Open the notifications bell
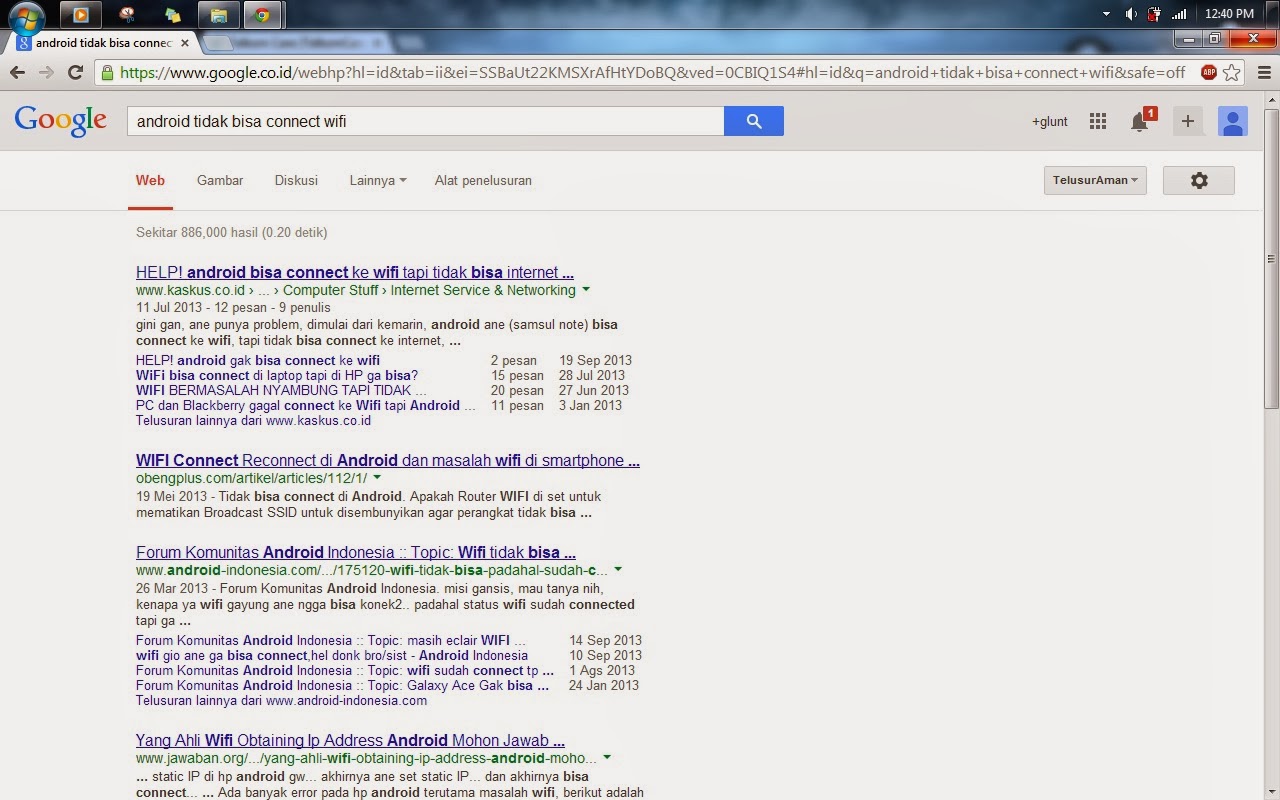 (1140, 121)
